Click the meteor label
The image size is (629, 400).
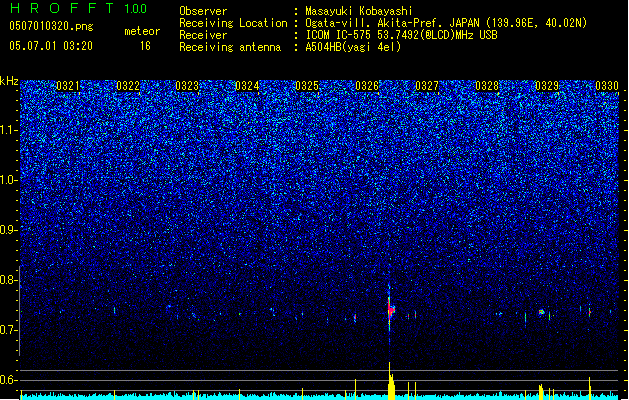142,31
